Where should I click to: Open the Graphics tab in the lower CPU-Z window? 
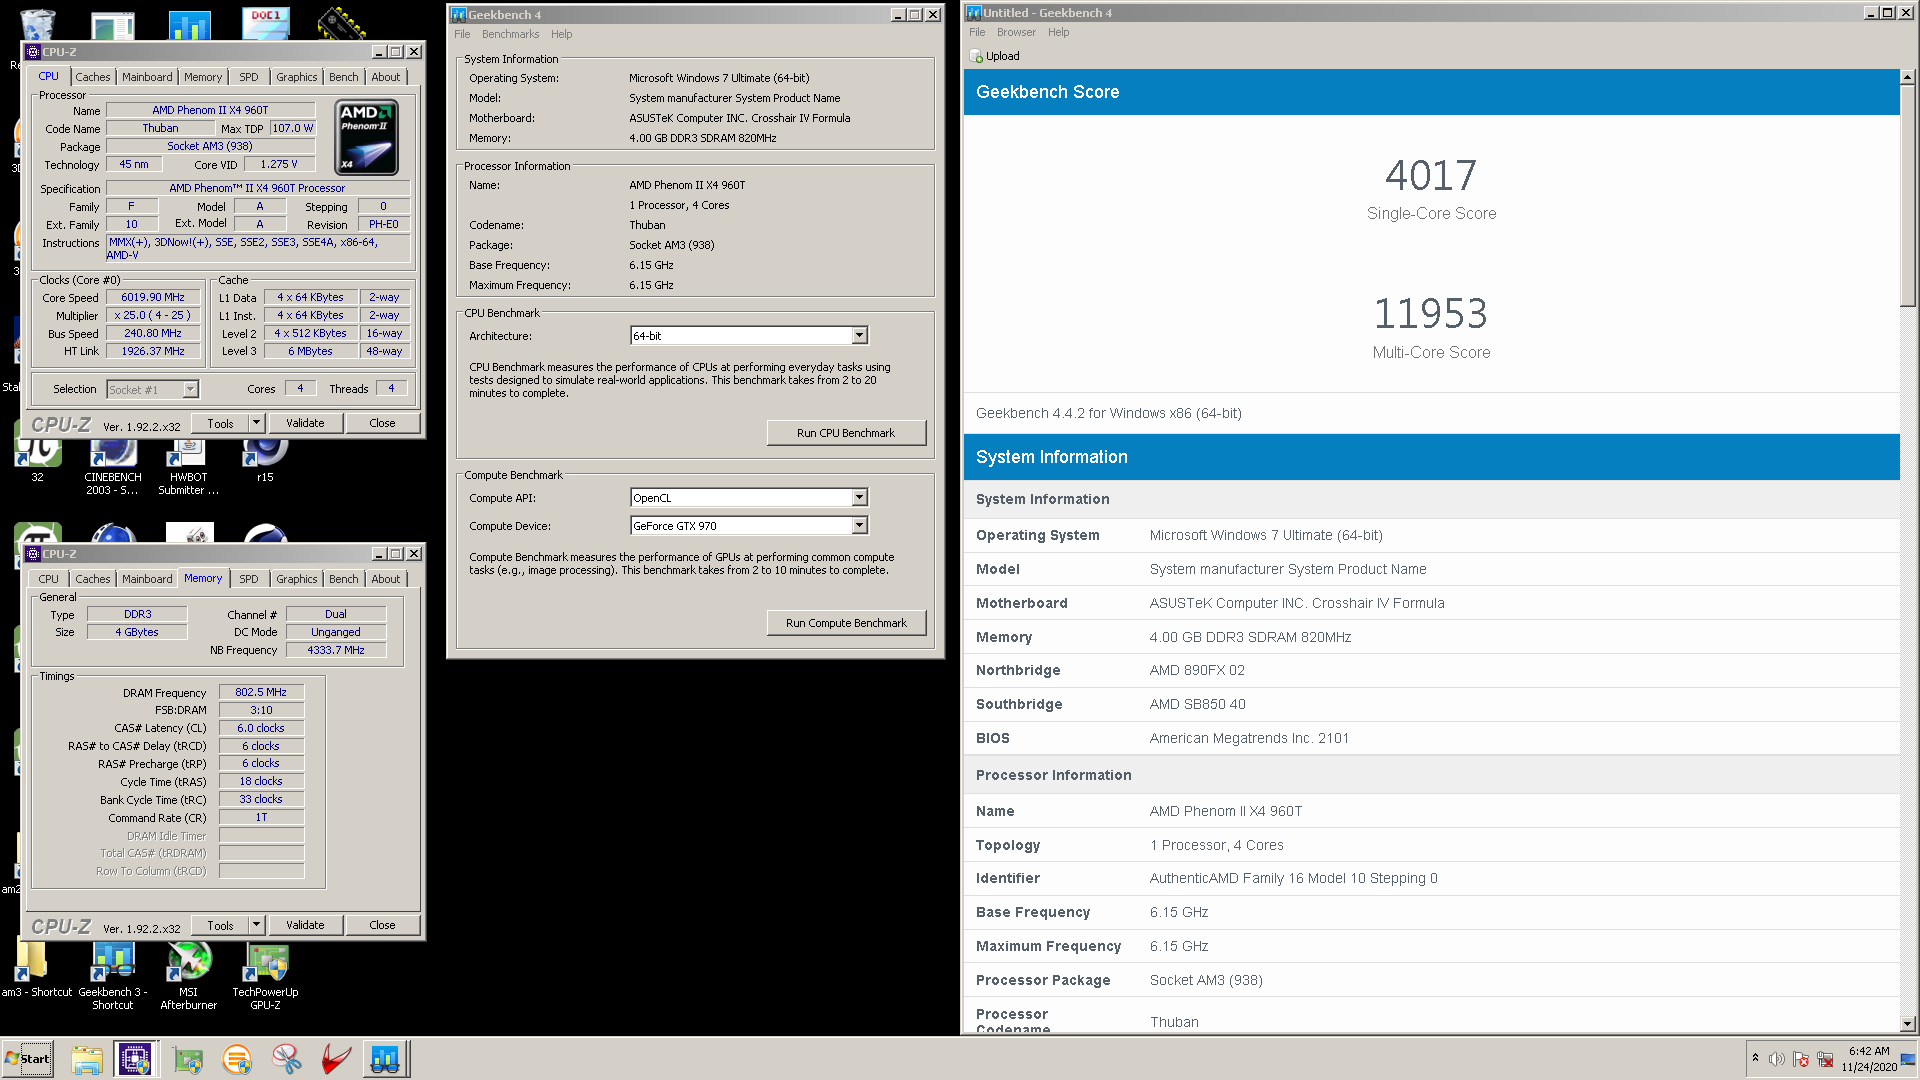tap(297, 579)
